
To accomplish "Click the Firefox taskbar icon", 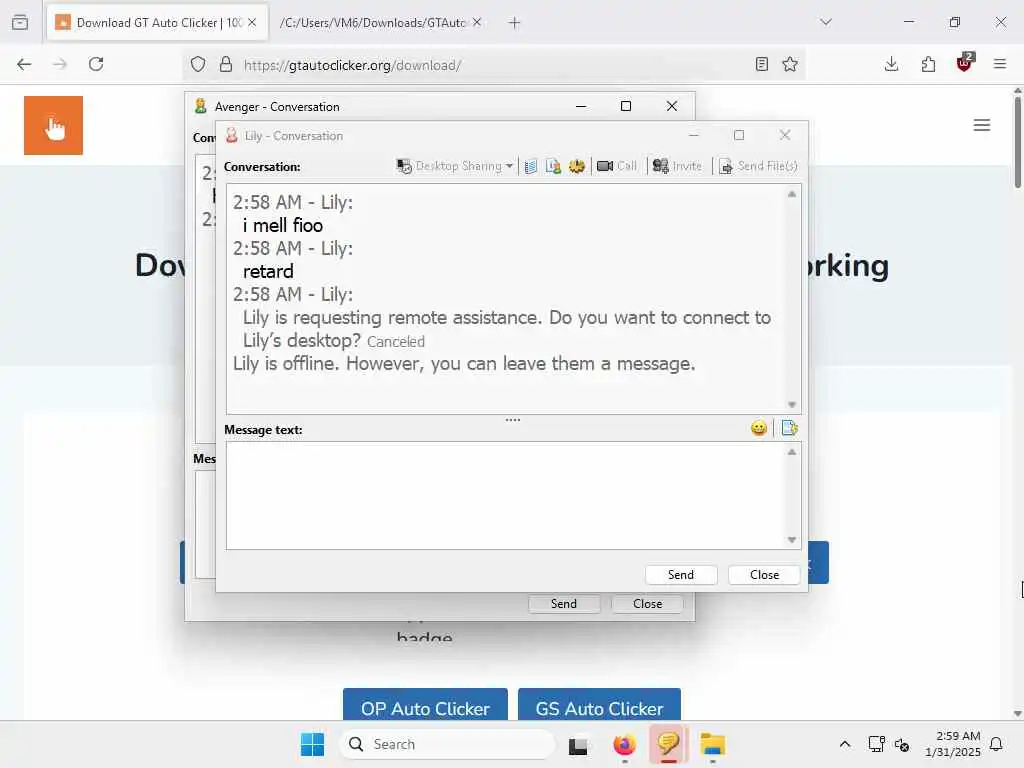I will (624, 744).
